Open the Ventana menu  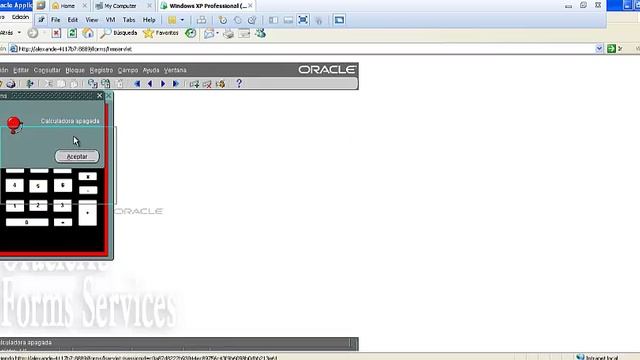(x=175, y=70)
